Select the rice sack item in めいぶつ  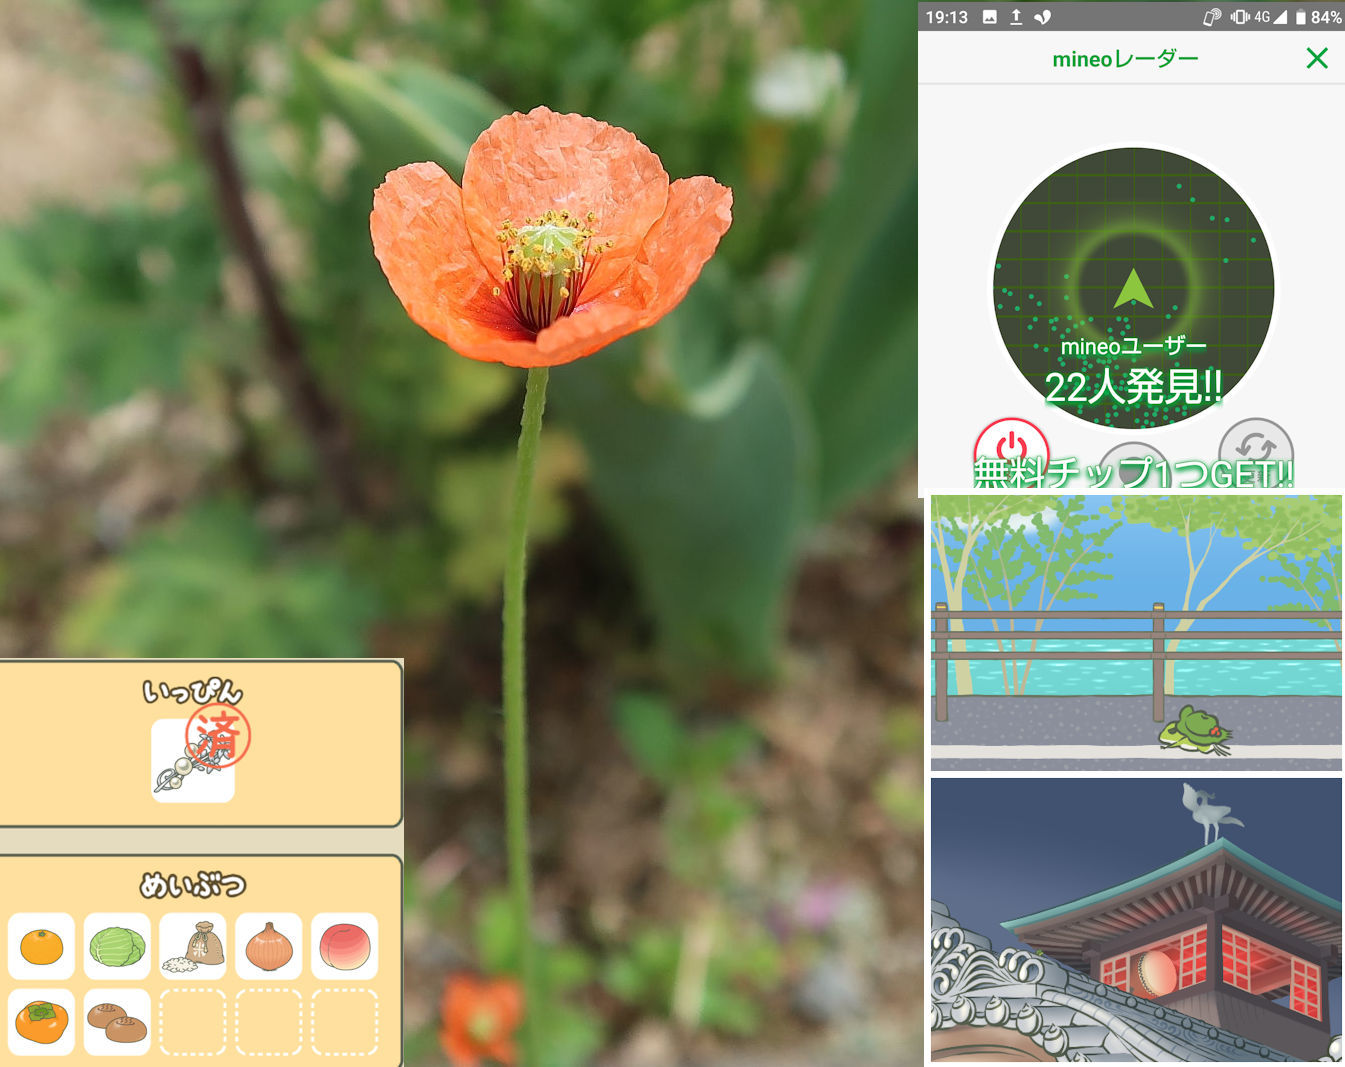point(193,946)
